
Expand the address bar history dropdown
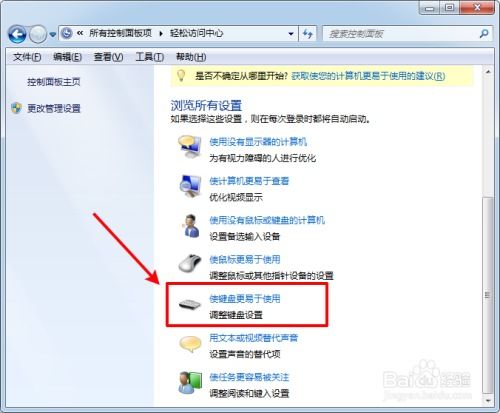click(291, 34)
